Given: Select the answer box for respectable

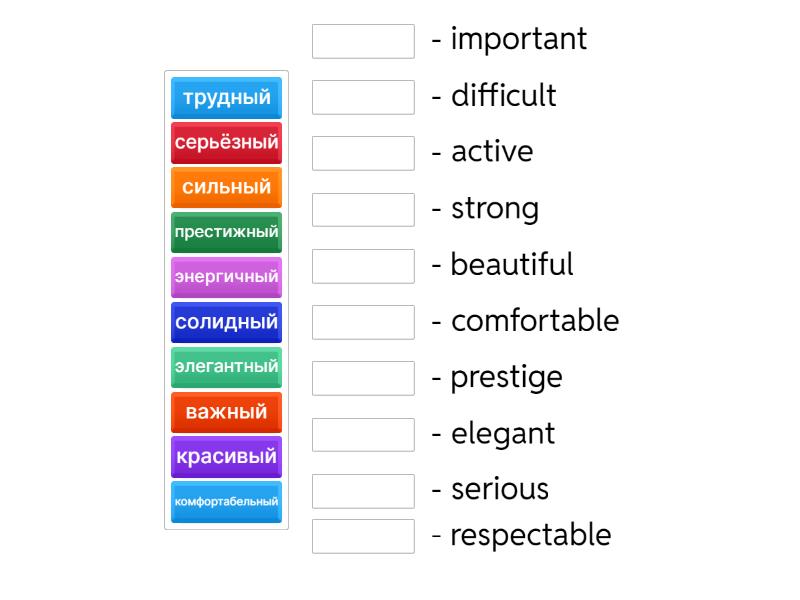Looking at the screenshot, I should point(363,536).
